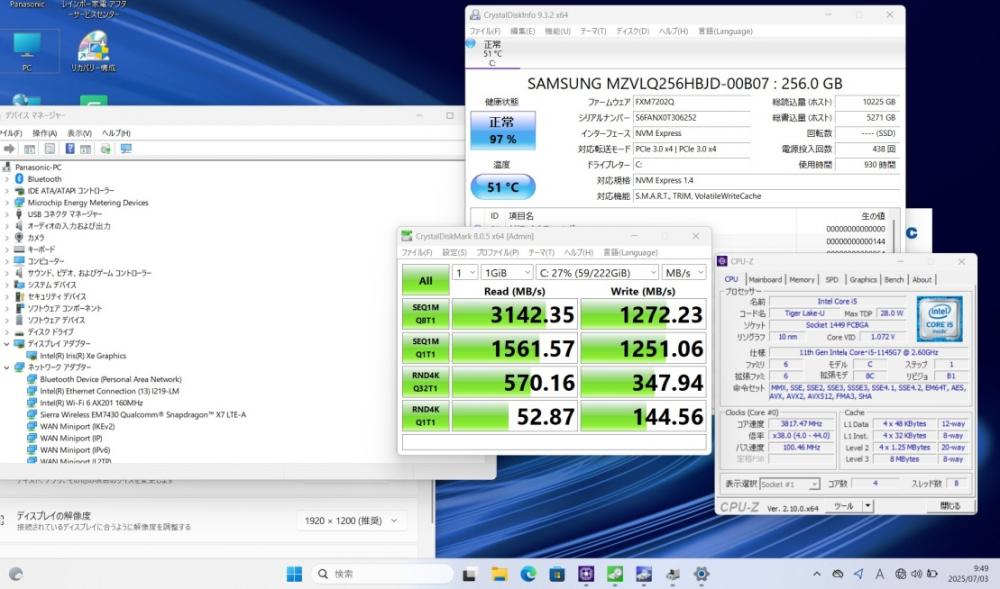Click the Bluetooth device category icon

click(19, 179)
